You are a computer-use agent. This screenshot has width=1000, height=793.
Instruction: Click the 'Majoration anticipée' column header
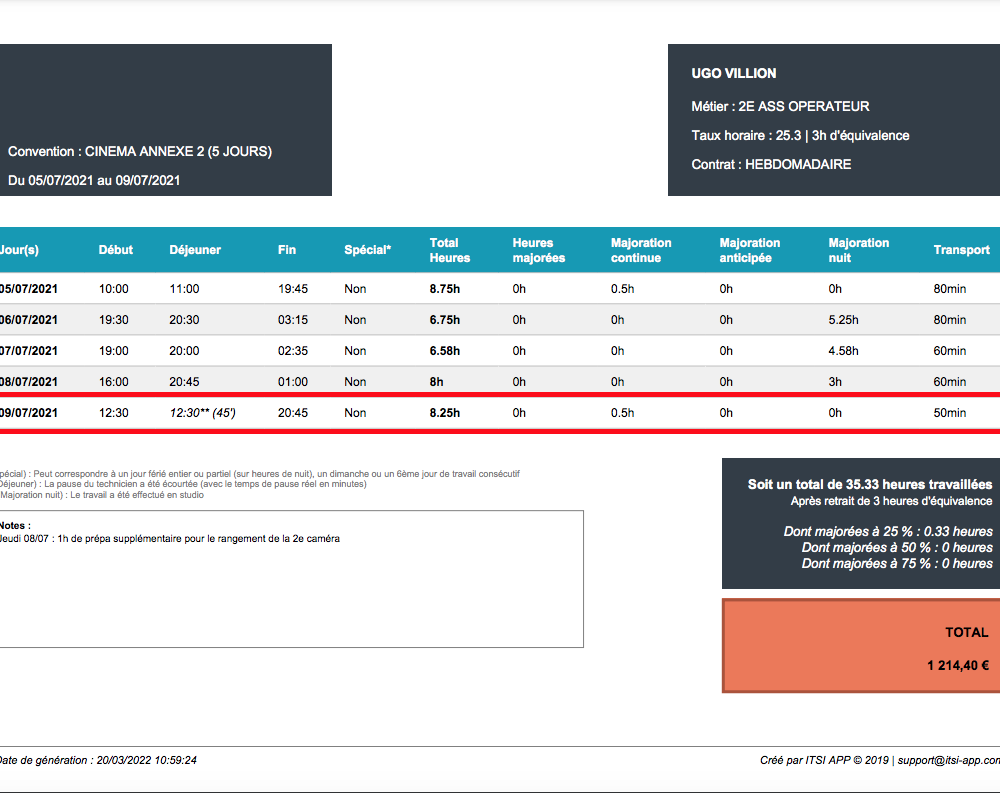749,250
